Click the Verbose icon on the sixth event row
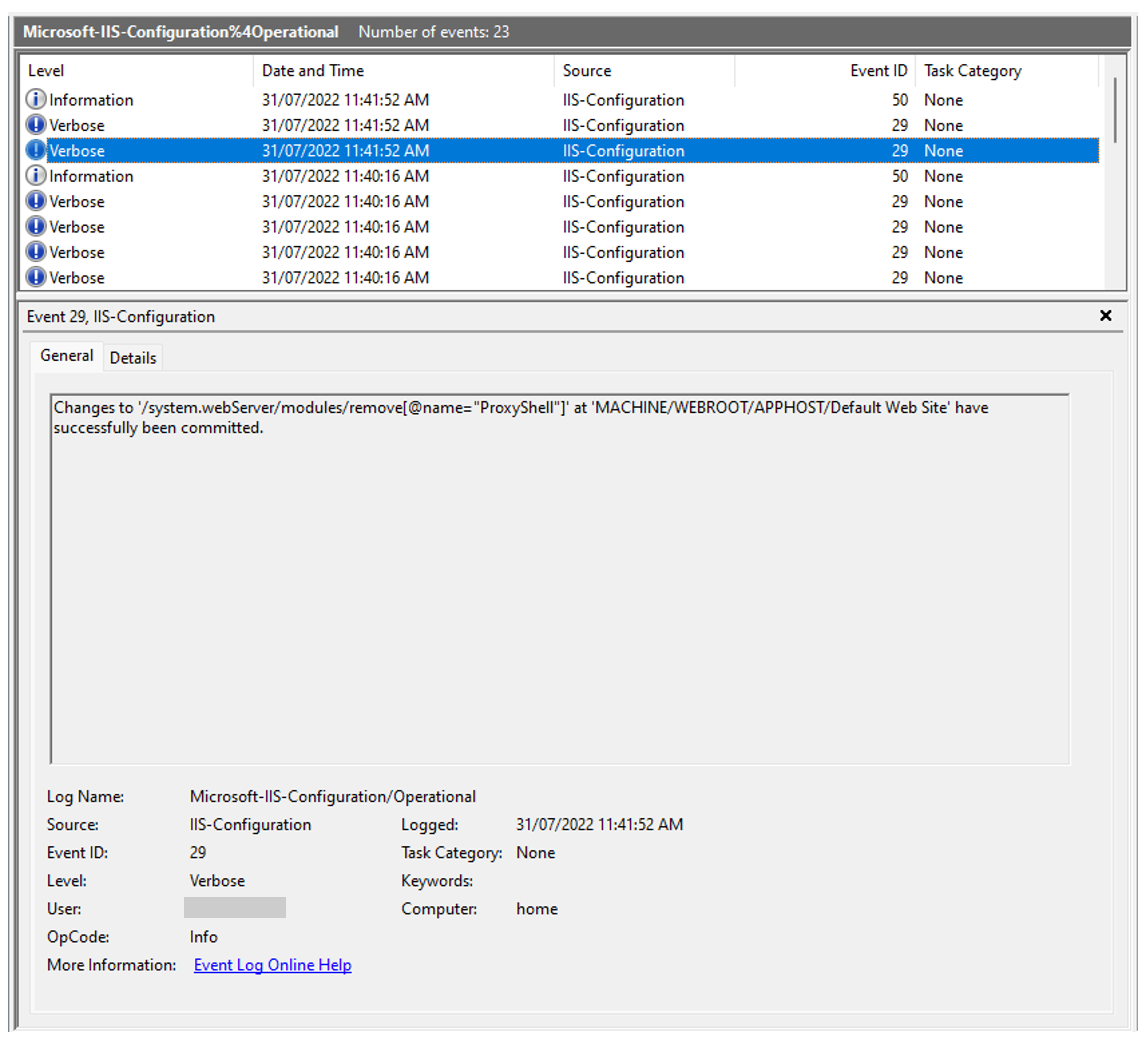The height and width of the screenshot is (1038, 1143). [36, 227]
